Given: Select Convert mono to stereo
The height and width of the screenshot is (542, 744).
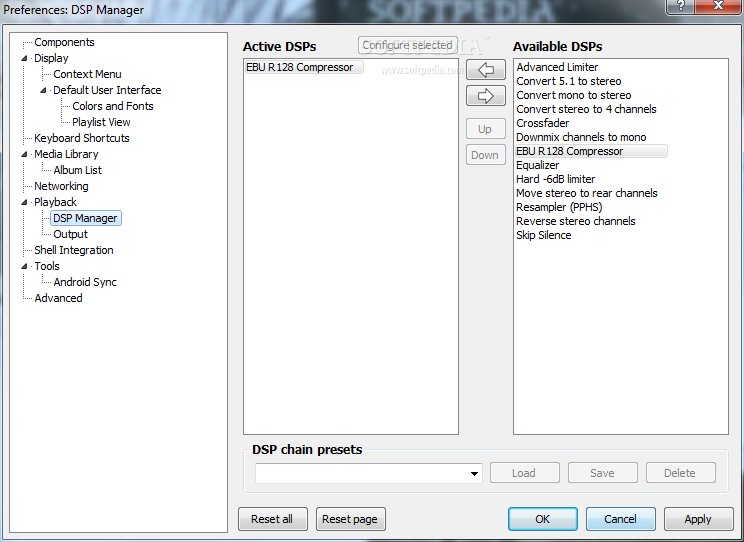Looking at the screenshot, I should pyautogui.click(x=574, y=95).
